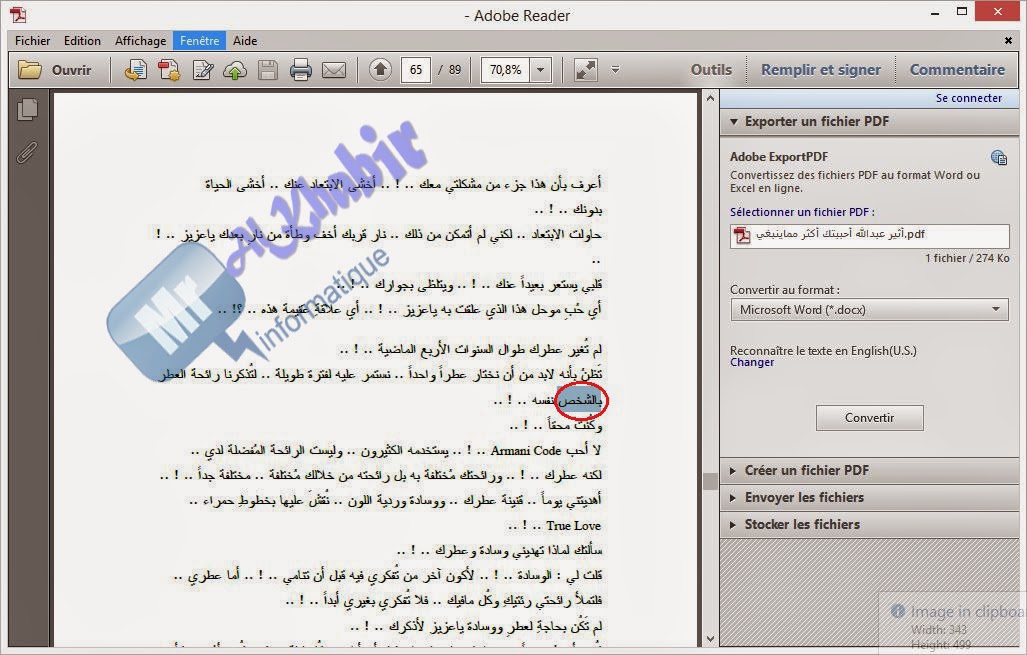This screenshot has height=655, width=1027.
Task: Open the Fenêtre menu
Action: click(x=200, y=41)
